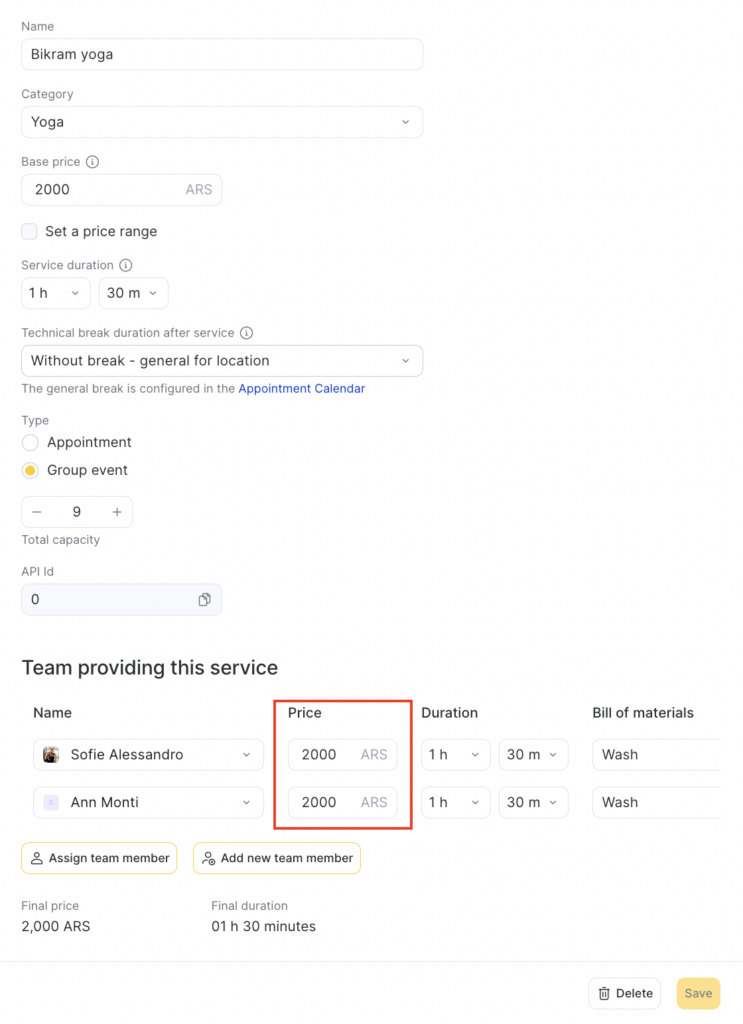Select the Appointment type radio button
This screenshot has width=743, height=1024.
[x=30, y=443]
